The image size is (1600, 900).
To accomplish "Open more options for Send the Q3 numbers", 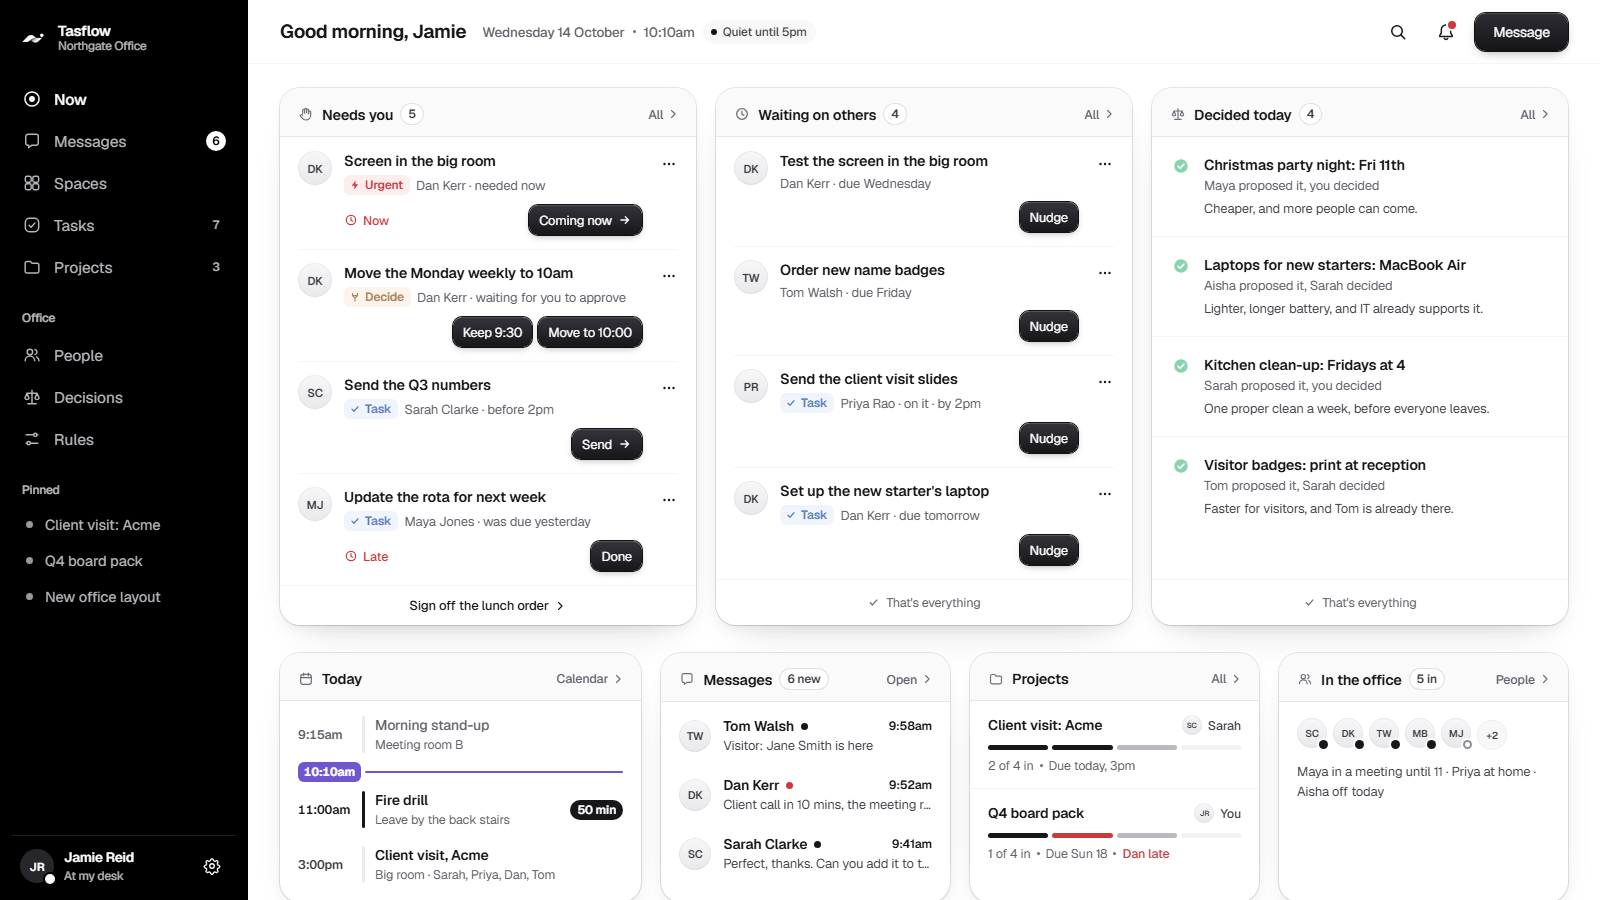I will 669,387.
